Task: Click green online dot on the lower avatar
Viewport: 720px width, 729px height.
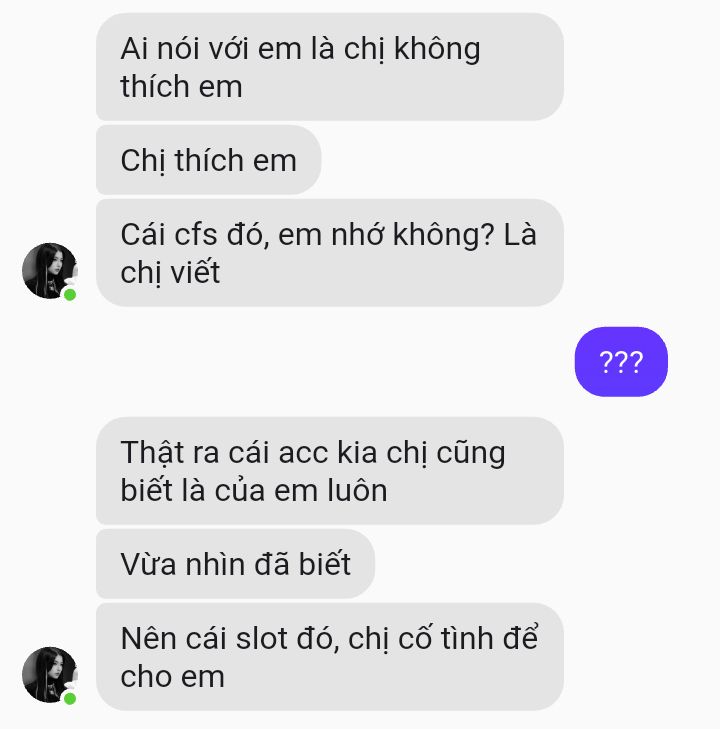Action: click(70, 698)
